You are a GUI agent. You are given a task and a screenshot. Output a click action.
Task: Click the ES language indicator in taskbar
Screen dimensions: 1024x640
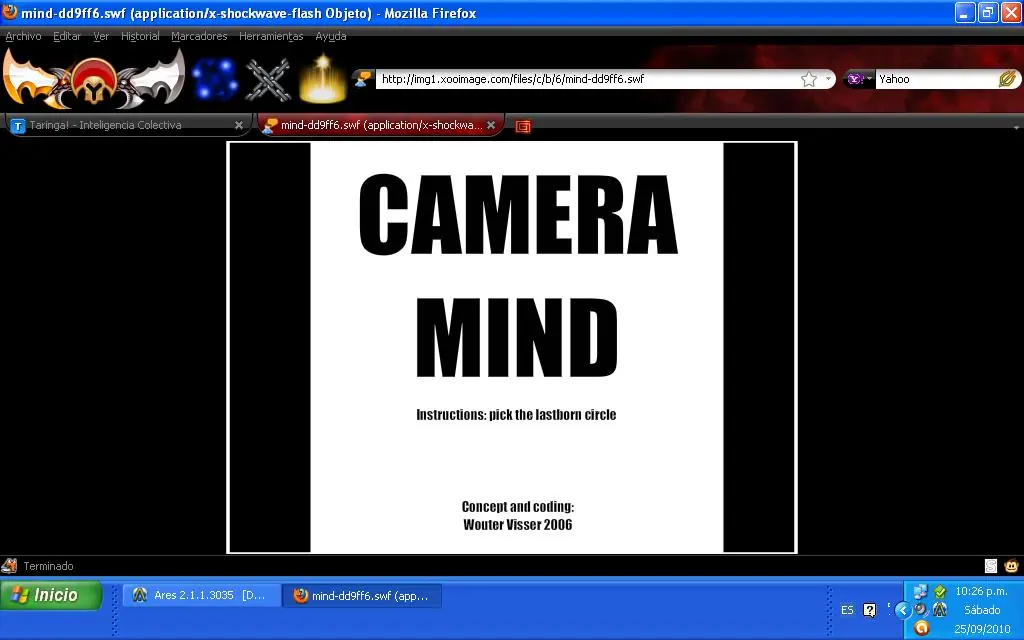[847, 610]
